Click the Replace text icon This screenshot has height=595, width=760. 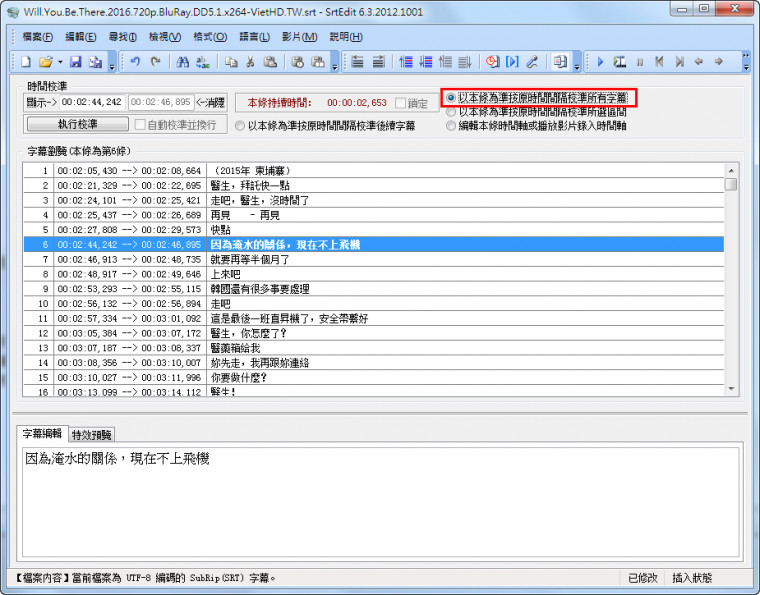pos(203,62)
